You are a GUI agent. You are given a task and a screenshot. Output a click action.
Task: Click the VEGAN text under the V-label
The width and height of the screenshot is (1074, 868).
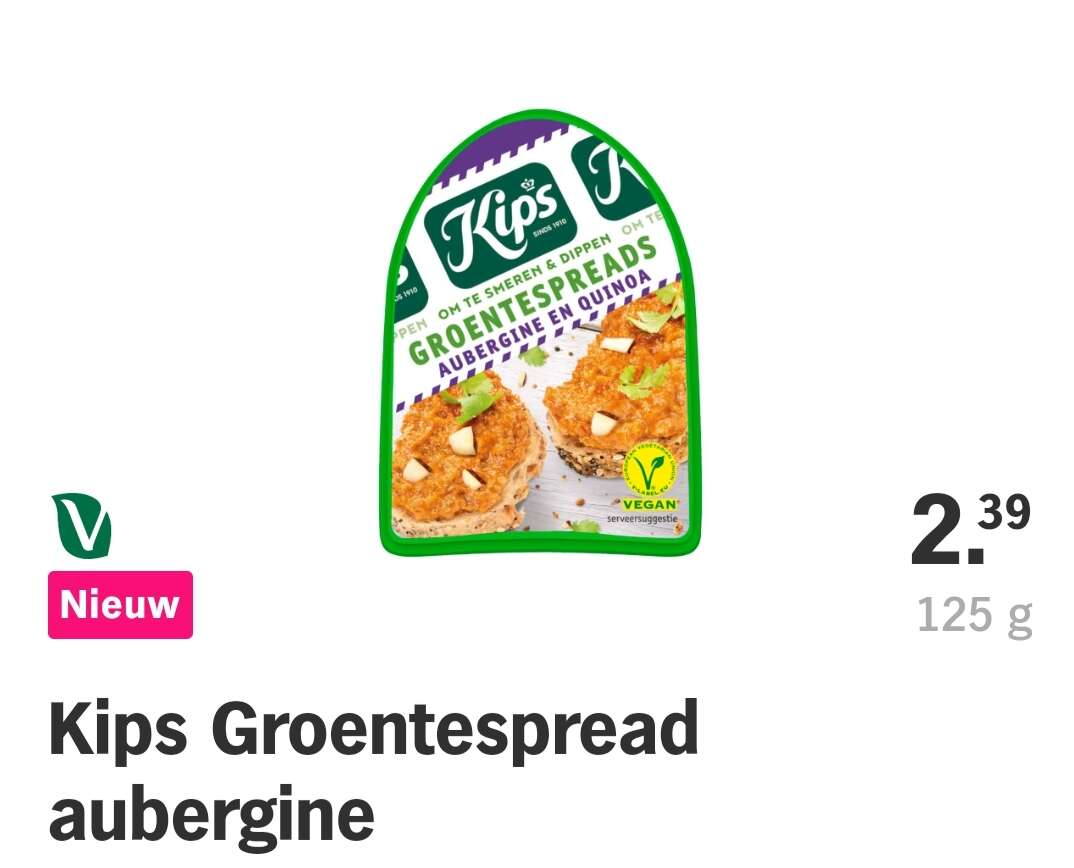click(648, 503)
